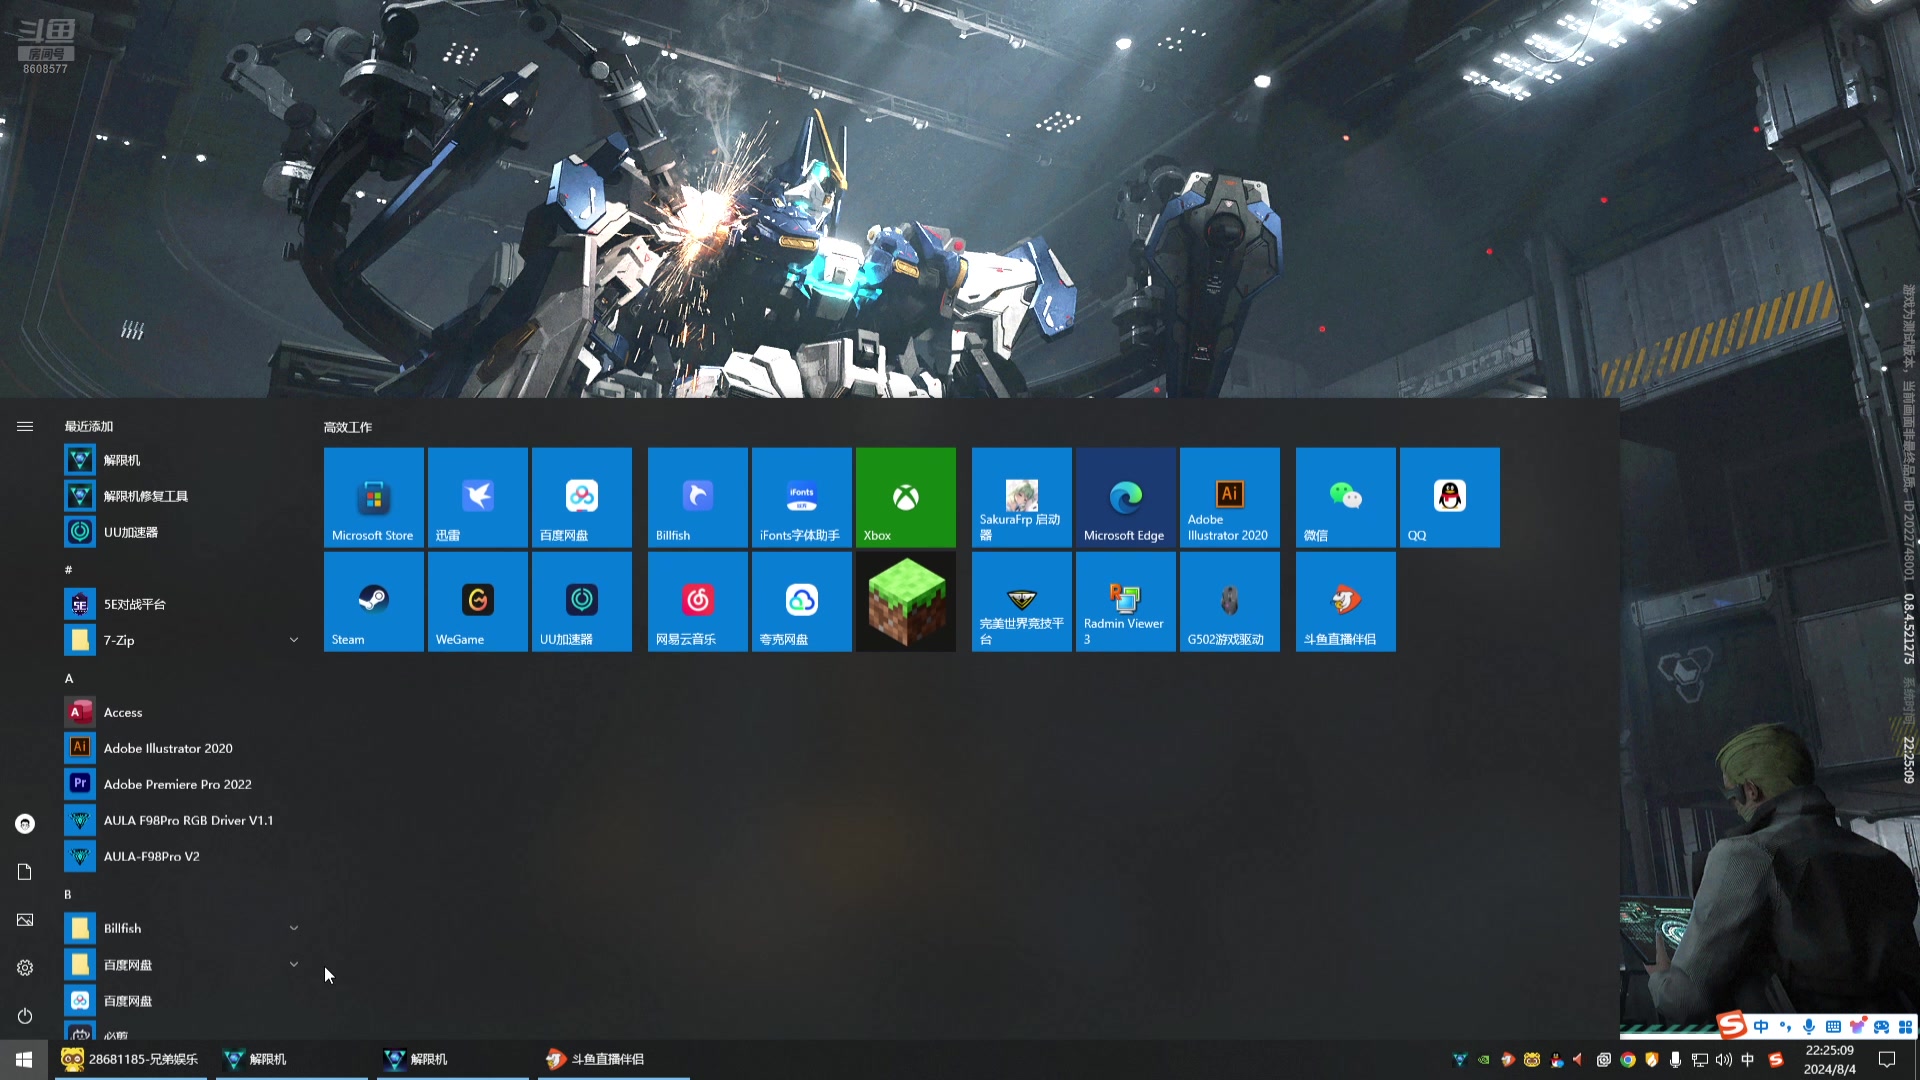Expand the 7-Zip folder chevron
The width and height of the screenshot is (1920, 1080).
coord(294,640)
